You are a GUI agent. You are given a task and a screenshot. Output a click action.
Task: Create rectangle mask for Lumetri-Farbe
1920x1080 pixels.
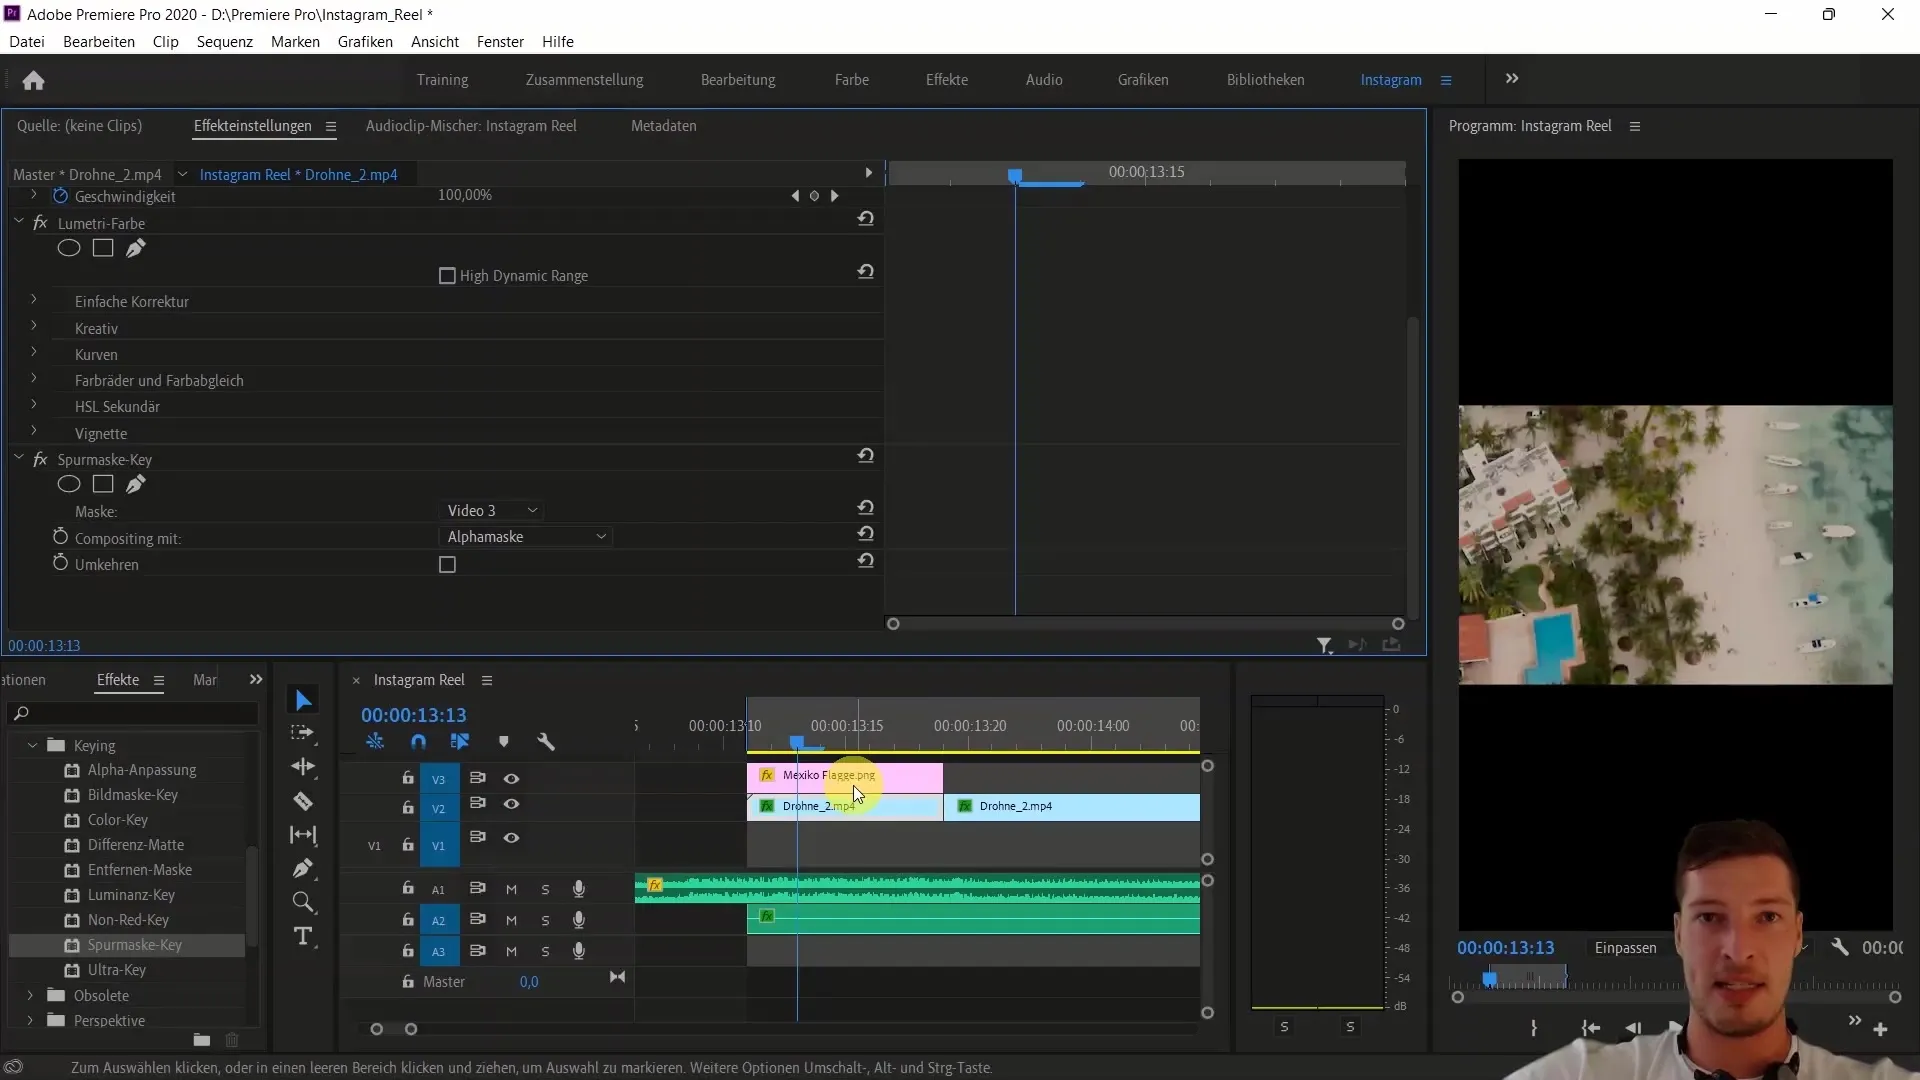[x=103, y=248]
